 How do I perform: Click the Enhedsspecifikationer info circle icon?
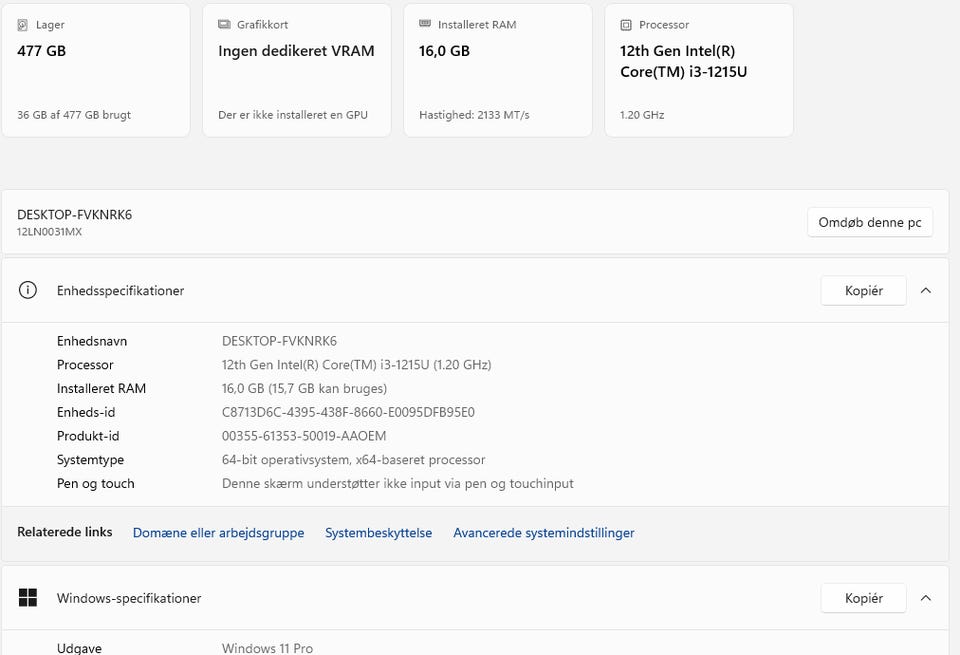click(28, 290)
